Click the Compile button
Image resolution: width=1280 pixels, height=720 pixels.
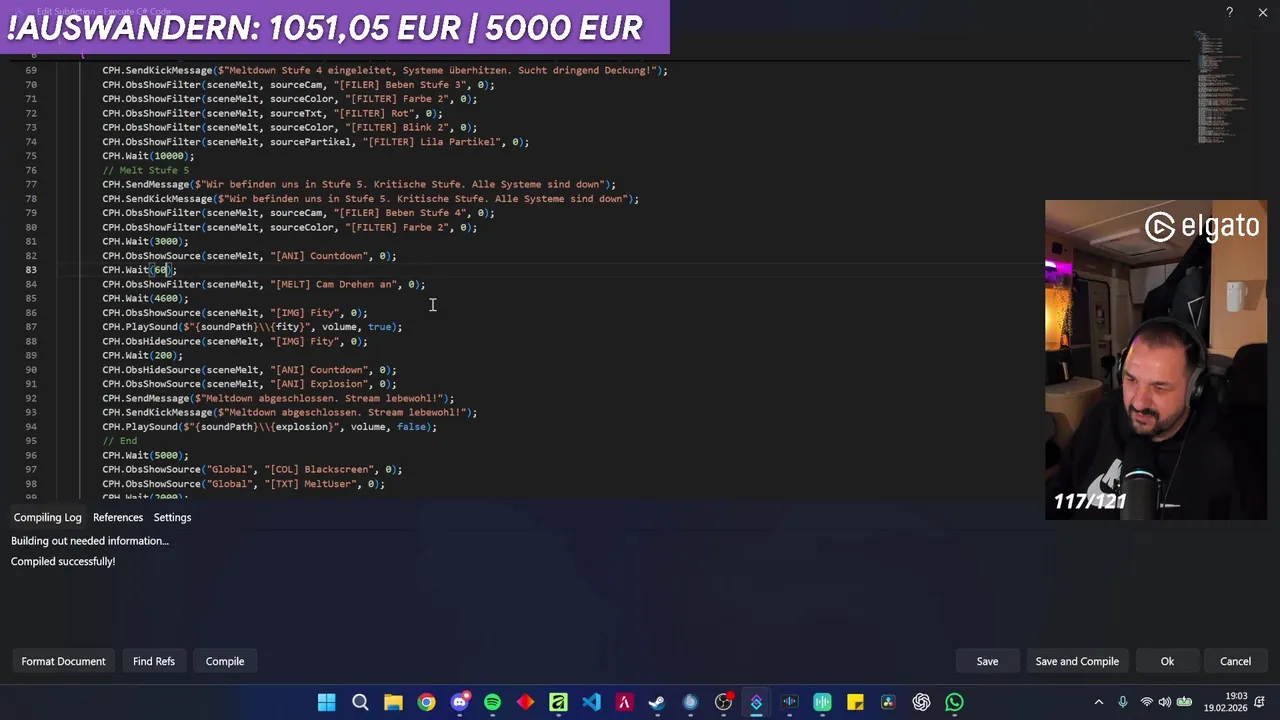(225, 661)
